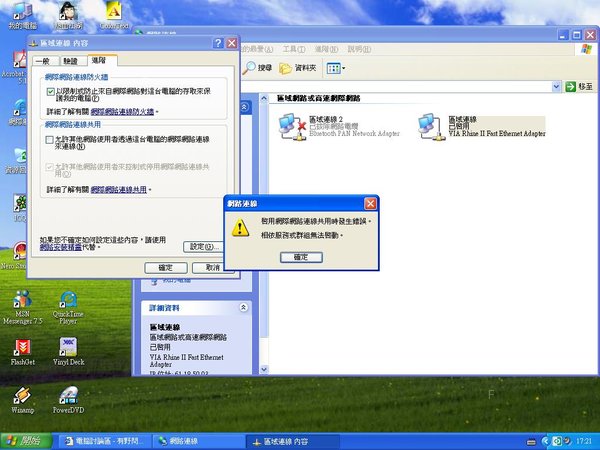Click scroll down arrow in explorer side pane
This screenshot has width=600, height=450.
(264, 369)
